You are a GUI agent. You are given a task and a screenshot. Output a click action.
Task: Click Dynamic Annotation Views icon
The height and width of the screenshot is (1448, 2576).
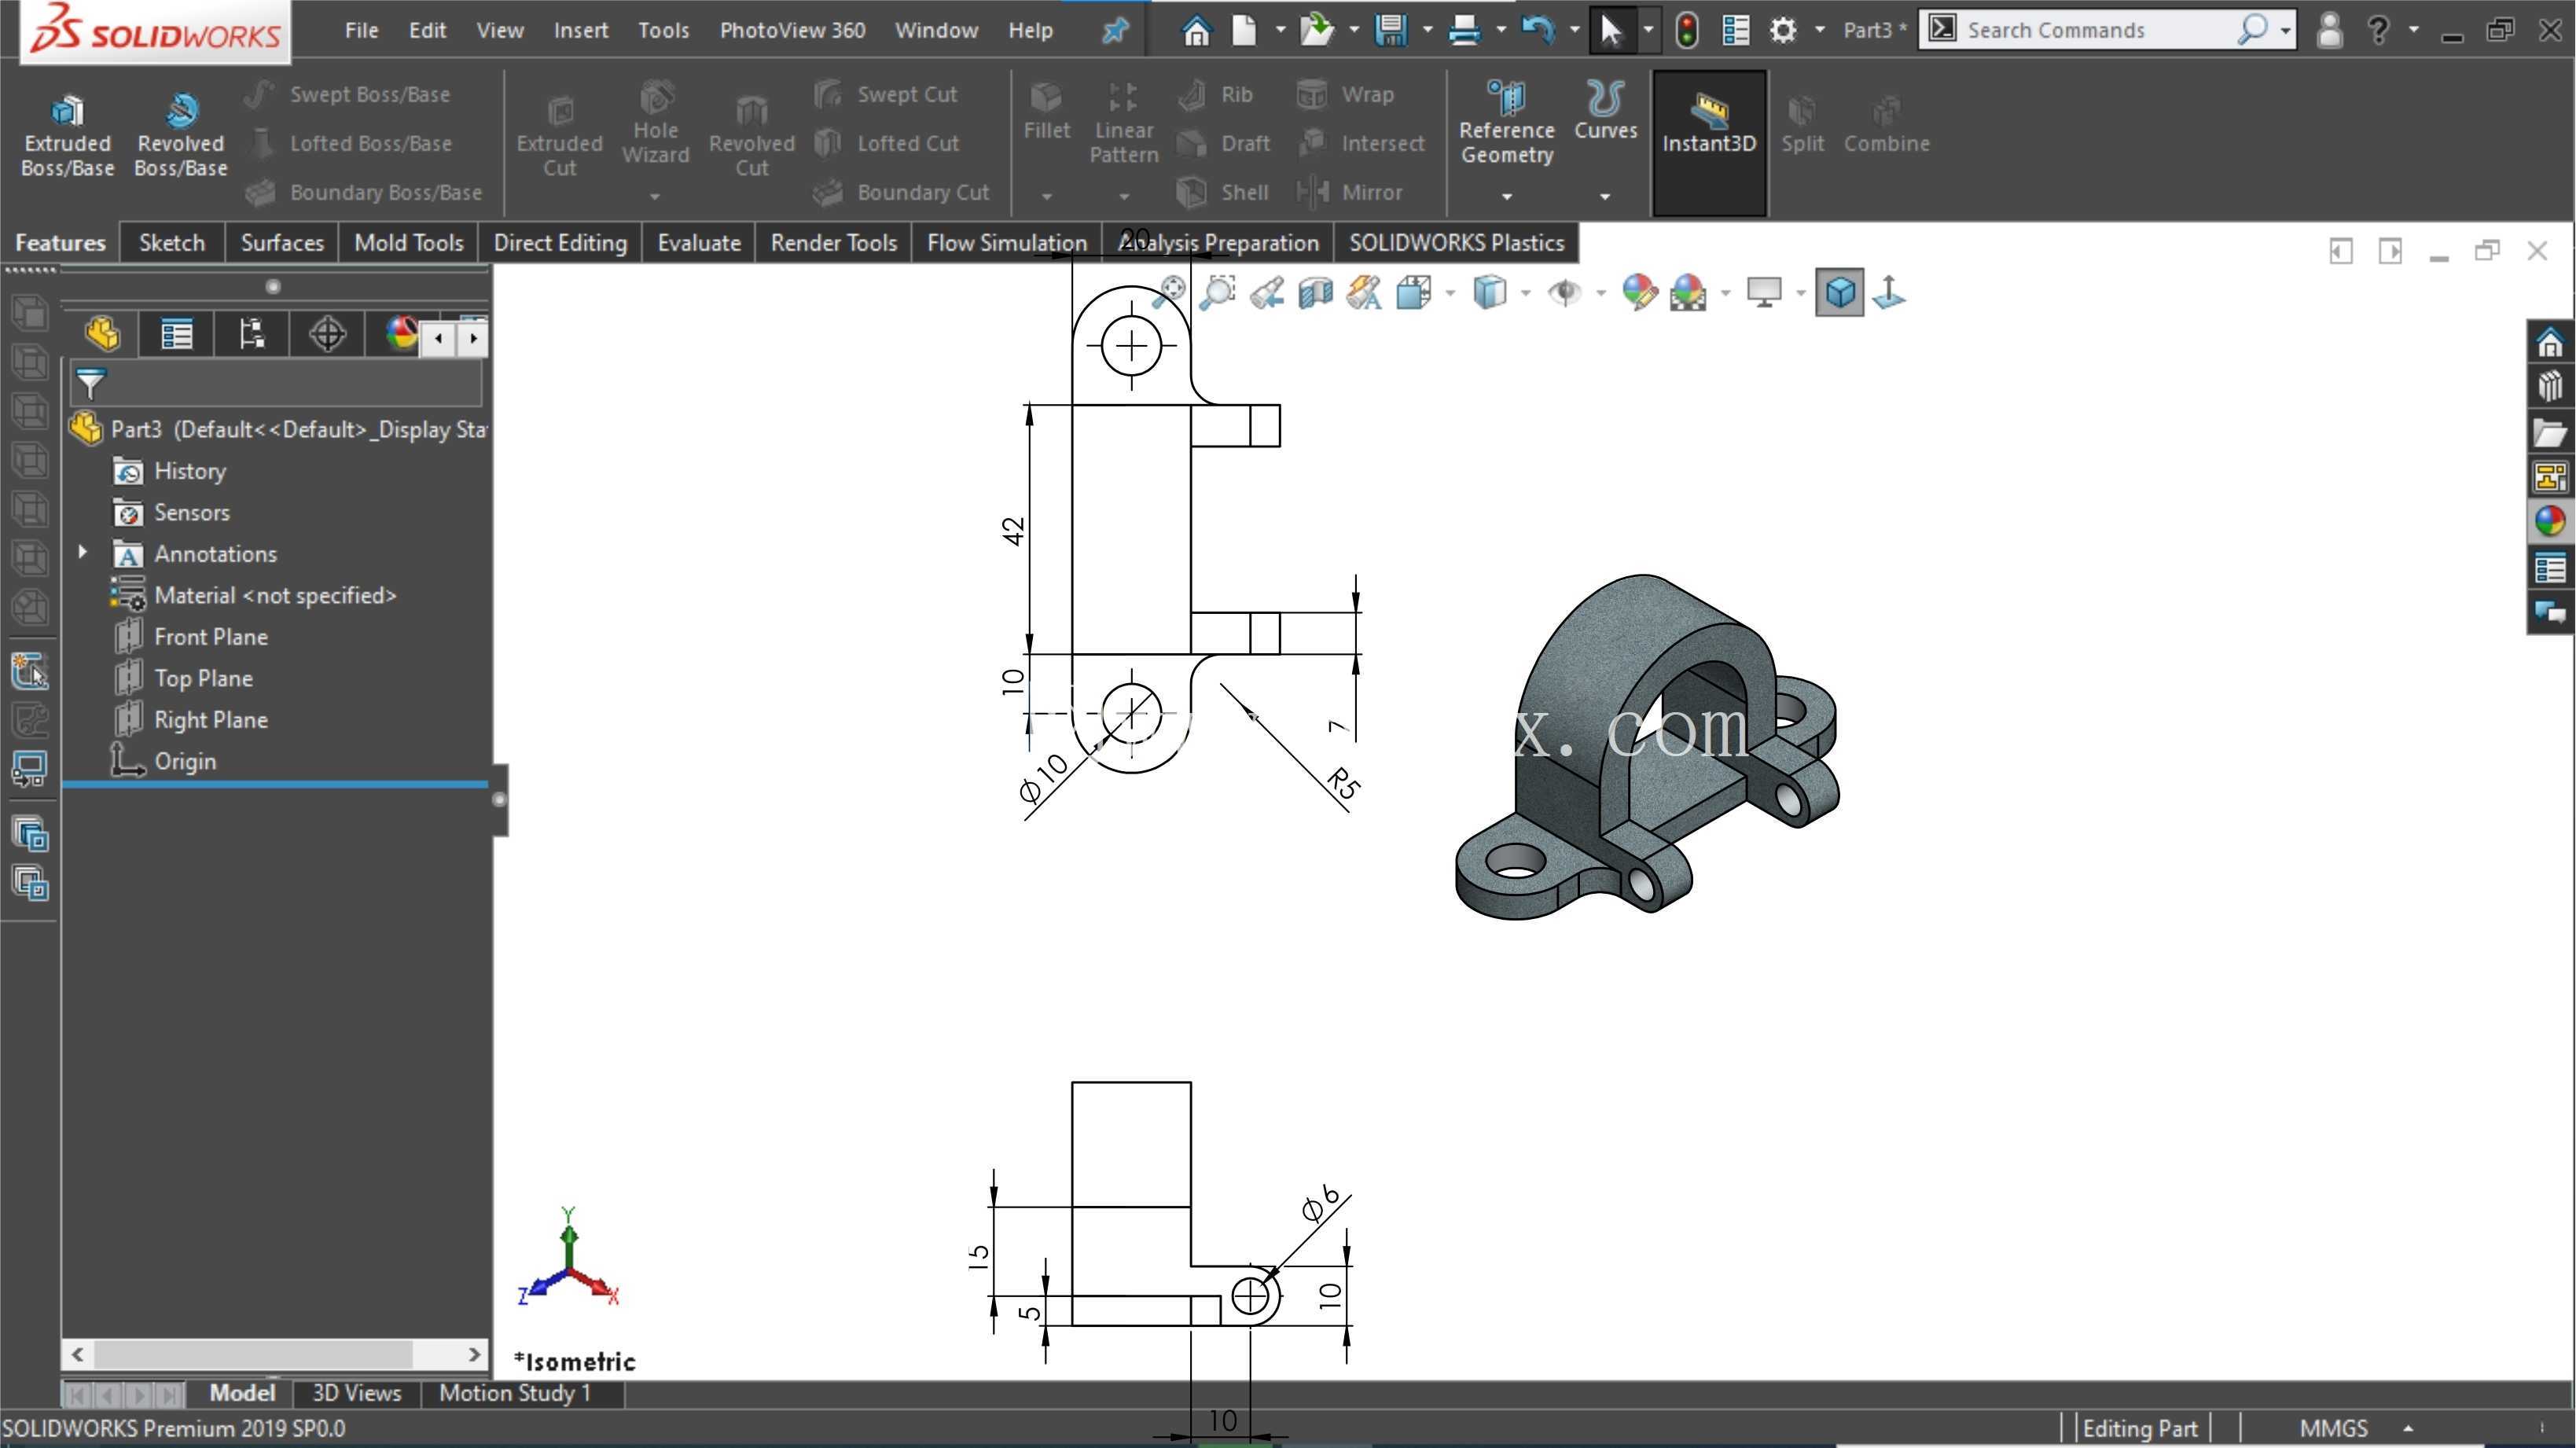[1364, 292]
